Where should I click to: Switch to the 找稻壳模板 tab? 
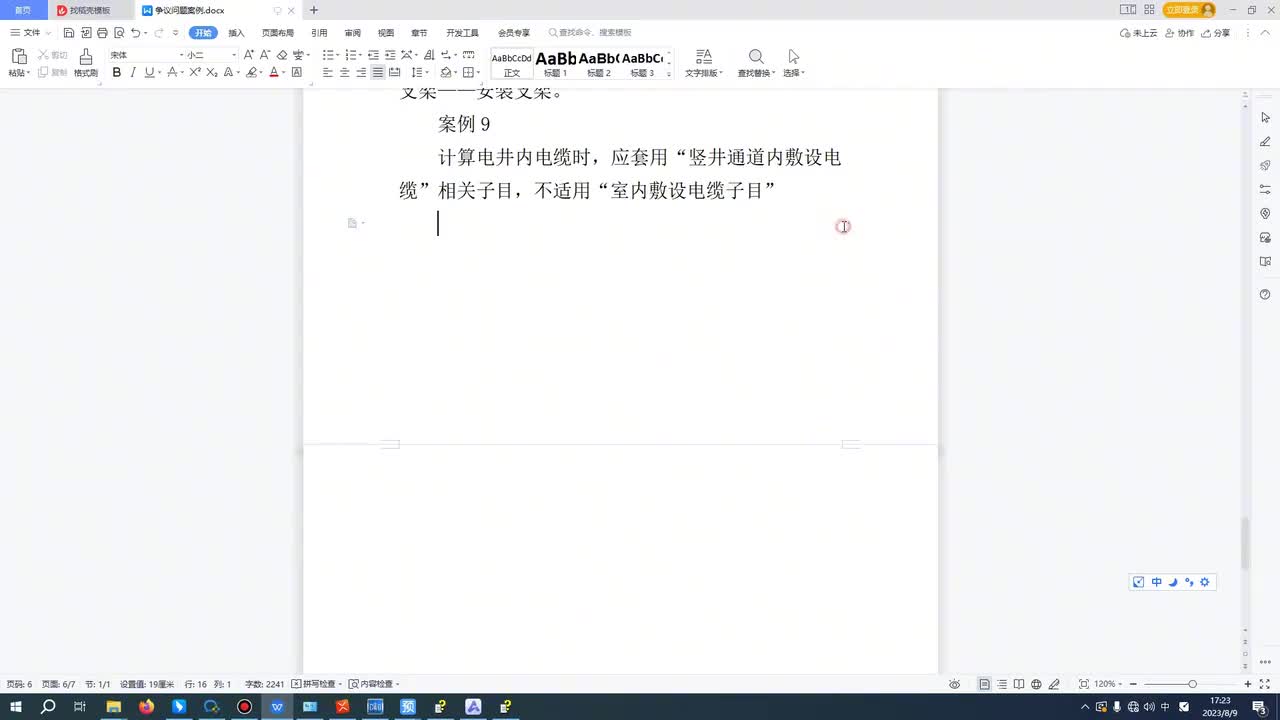[x=90, y=10]
